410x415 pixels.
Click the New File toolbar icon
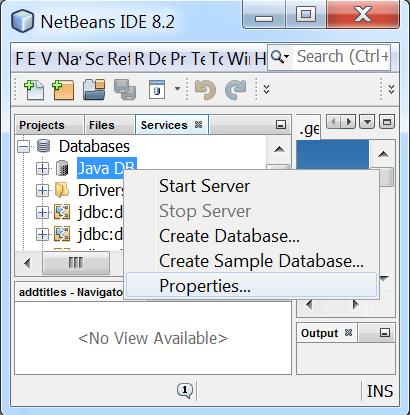[34, 90]
